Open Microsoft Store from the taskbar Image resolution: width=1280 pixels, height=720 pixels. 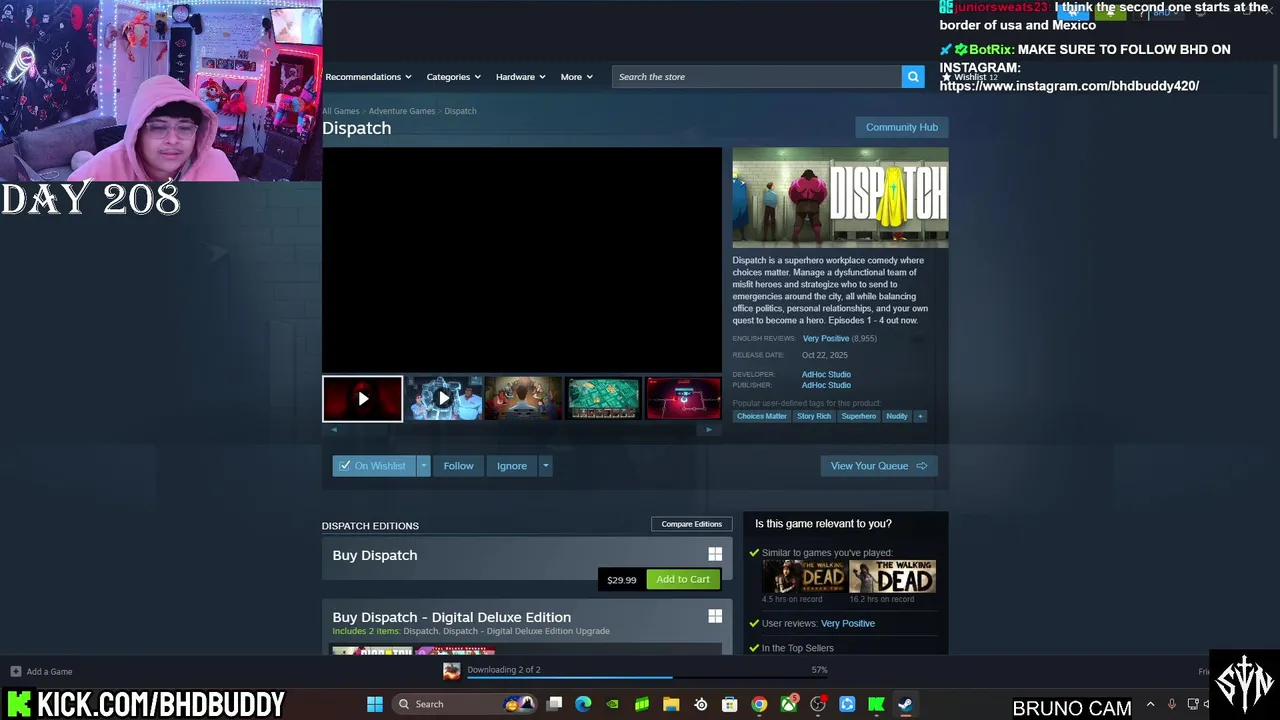730,704
